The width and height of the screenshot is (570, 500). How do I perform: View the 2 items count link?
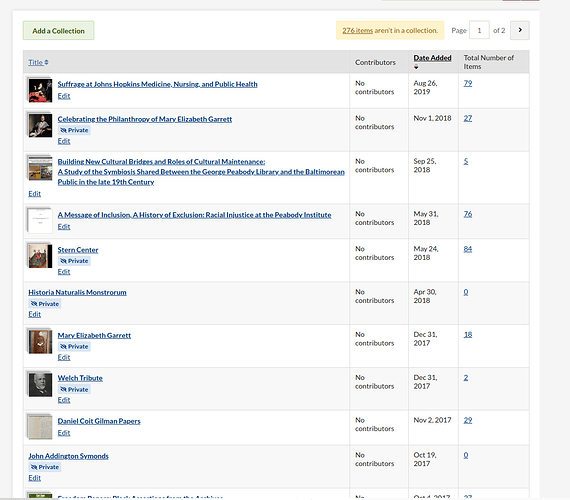pos(466,378)
